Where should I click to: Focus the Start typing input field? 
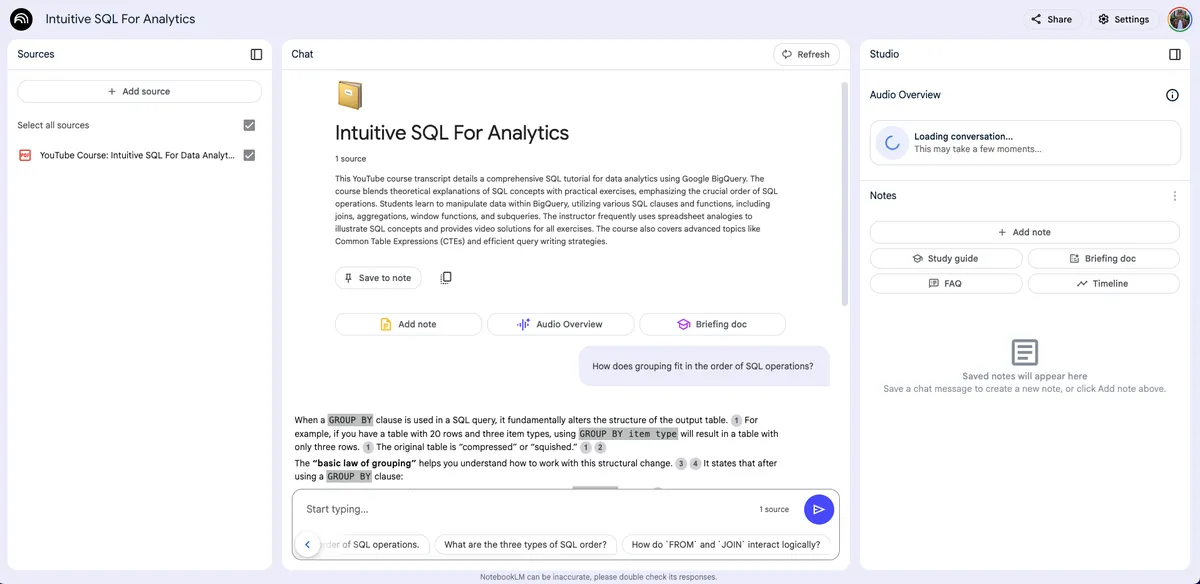pyautogui.click(x=525, y=509)
